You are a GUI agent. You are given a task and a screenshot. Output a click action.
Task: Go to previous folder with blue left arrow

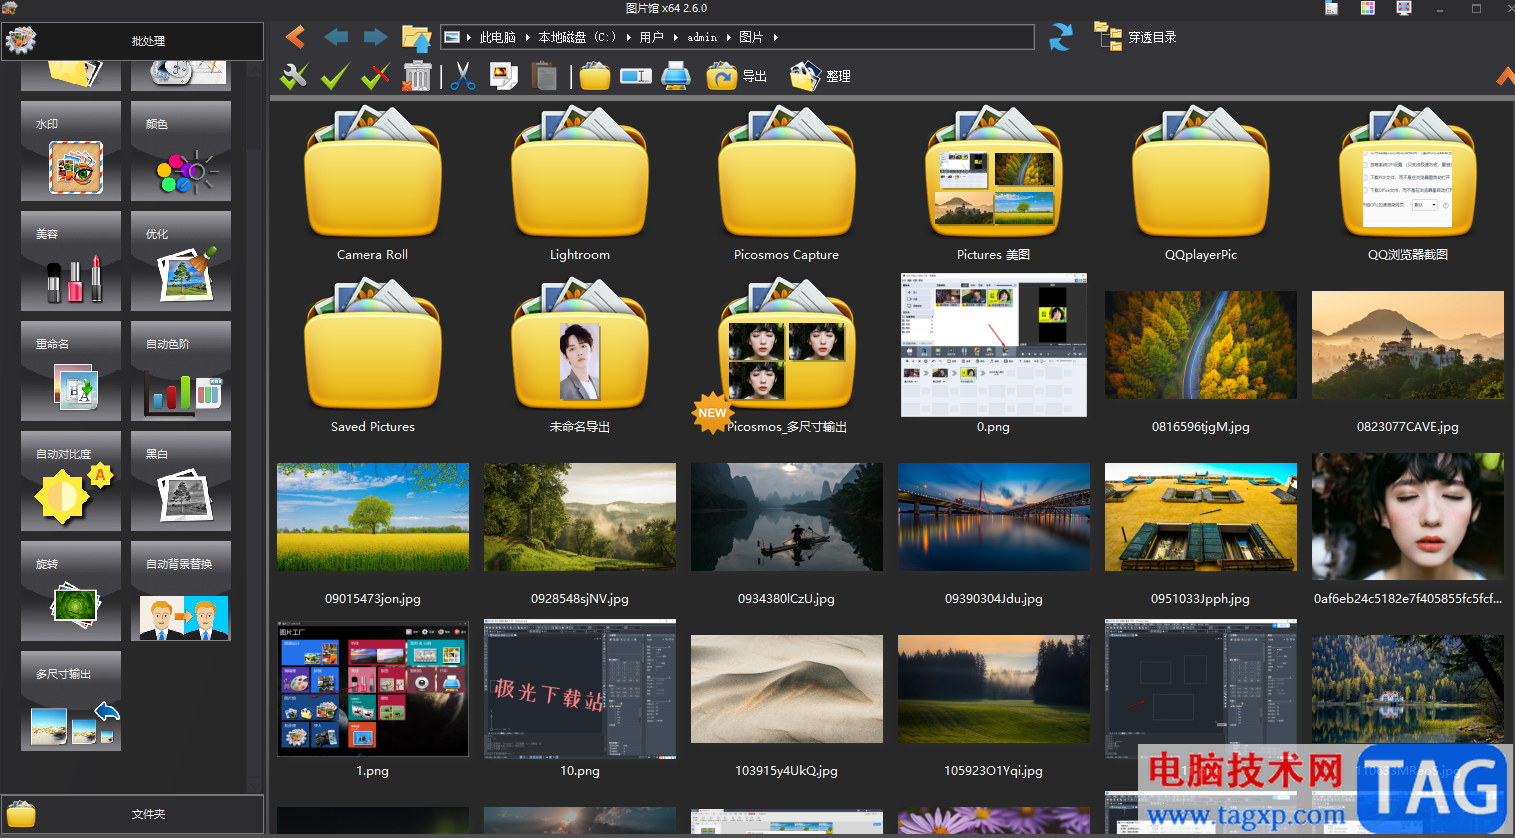click(x=336, y=37)
